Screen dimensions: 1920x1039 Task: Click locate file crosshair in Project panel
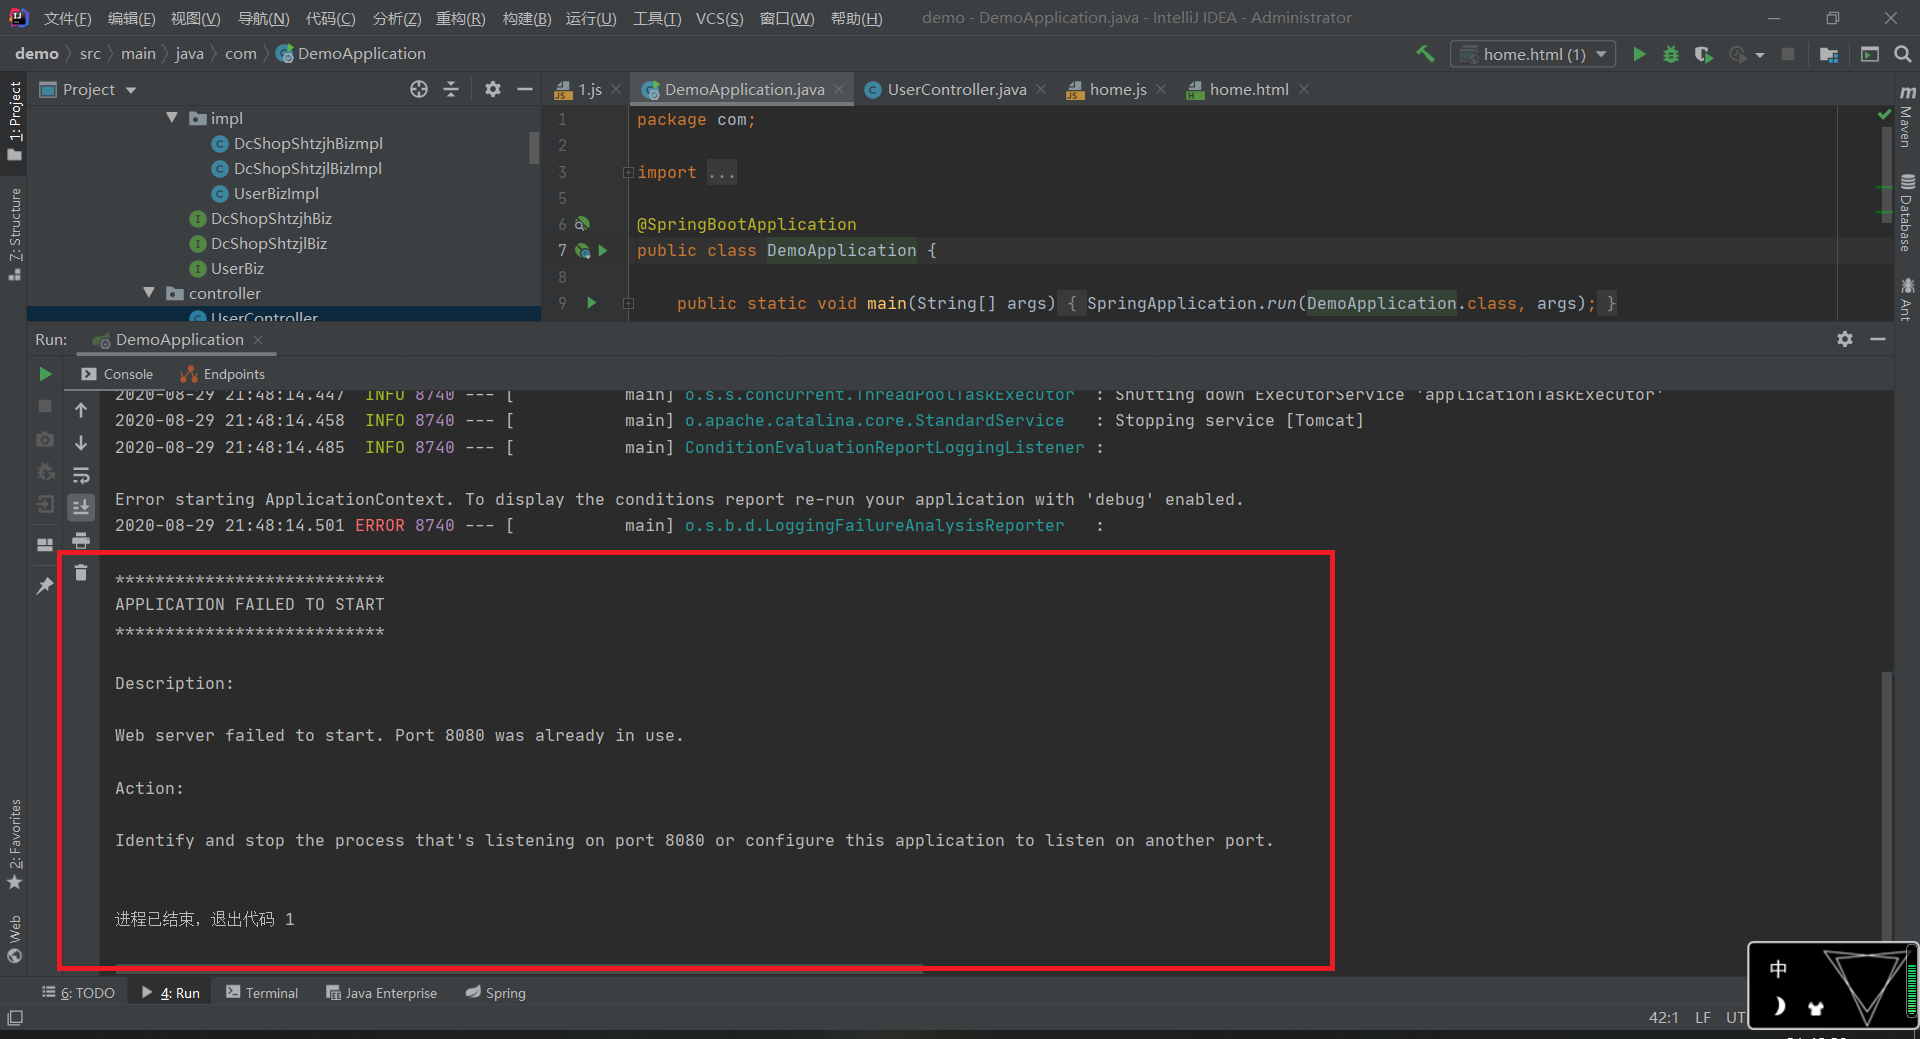point(419,89)
